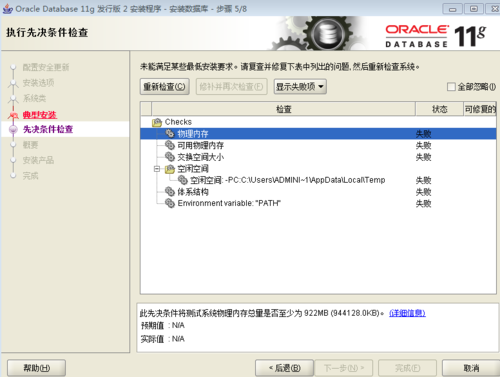Viewport: 500px width, 377px height.
Task: Collapse the 空闲空间 tree node
Action: [157, 169]
